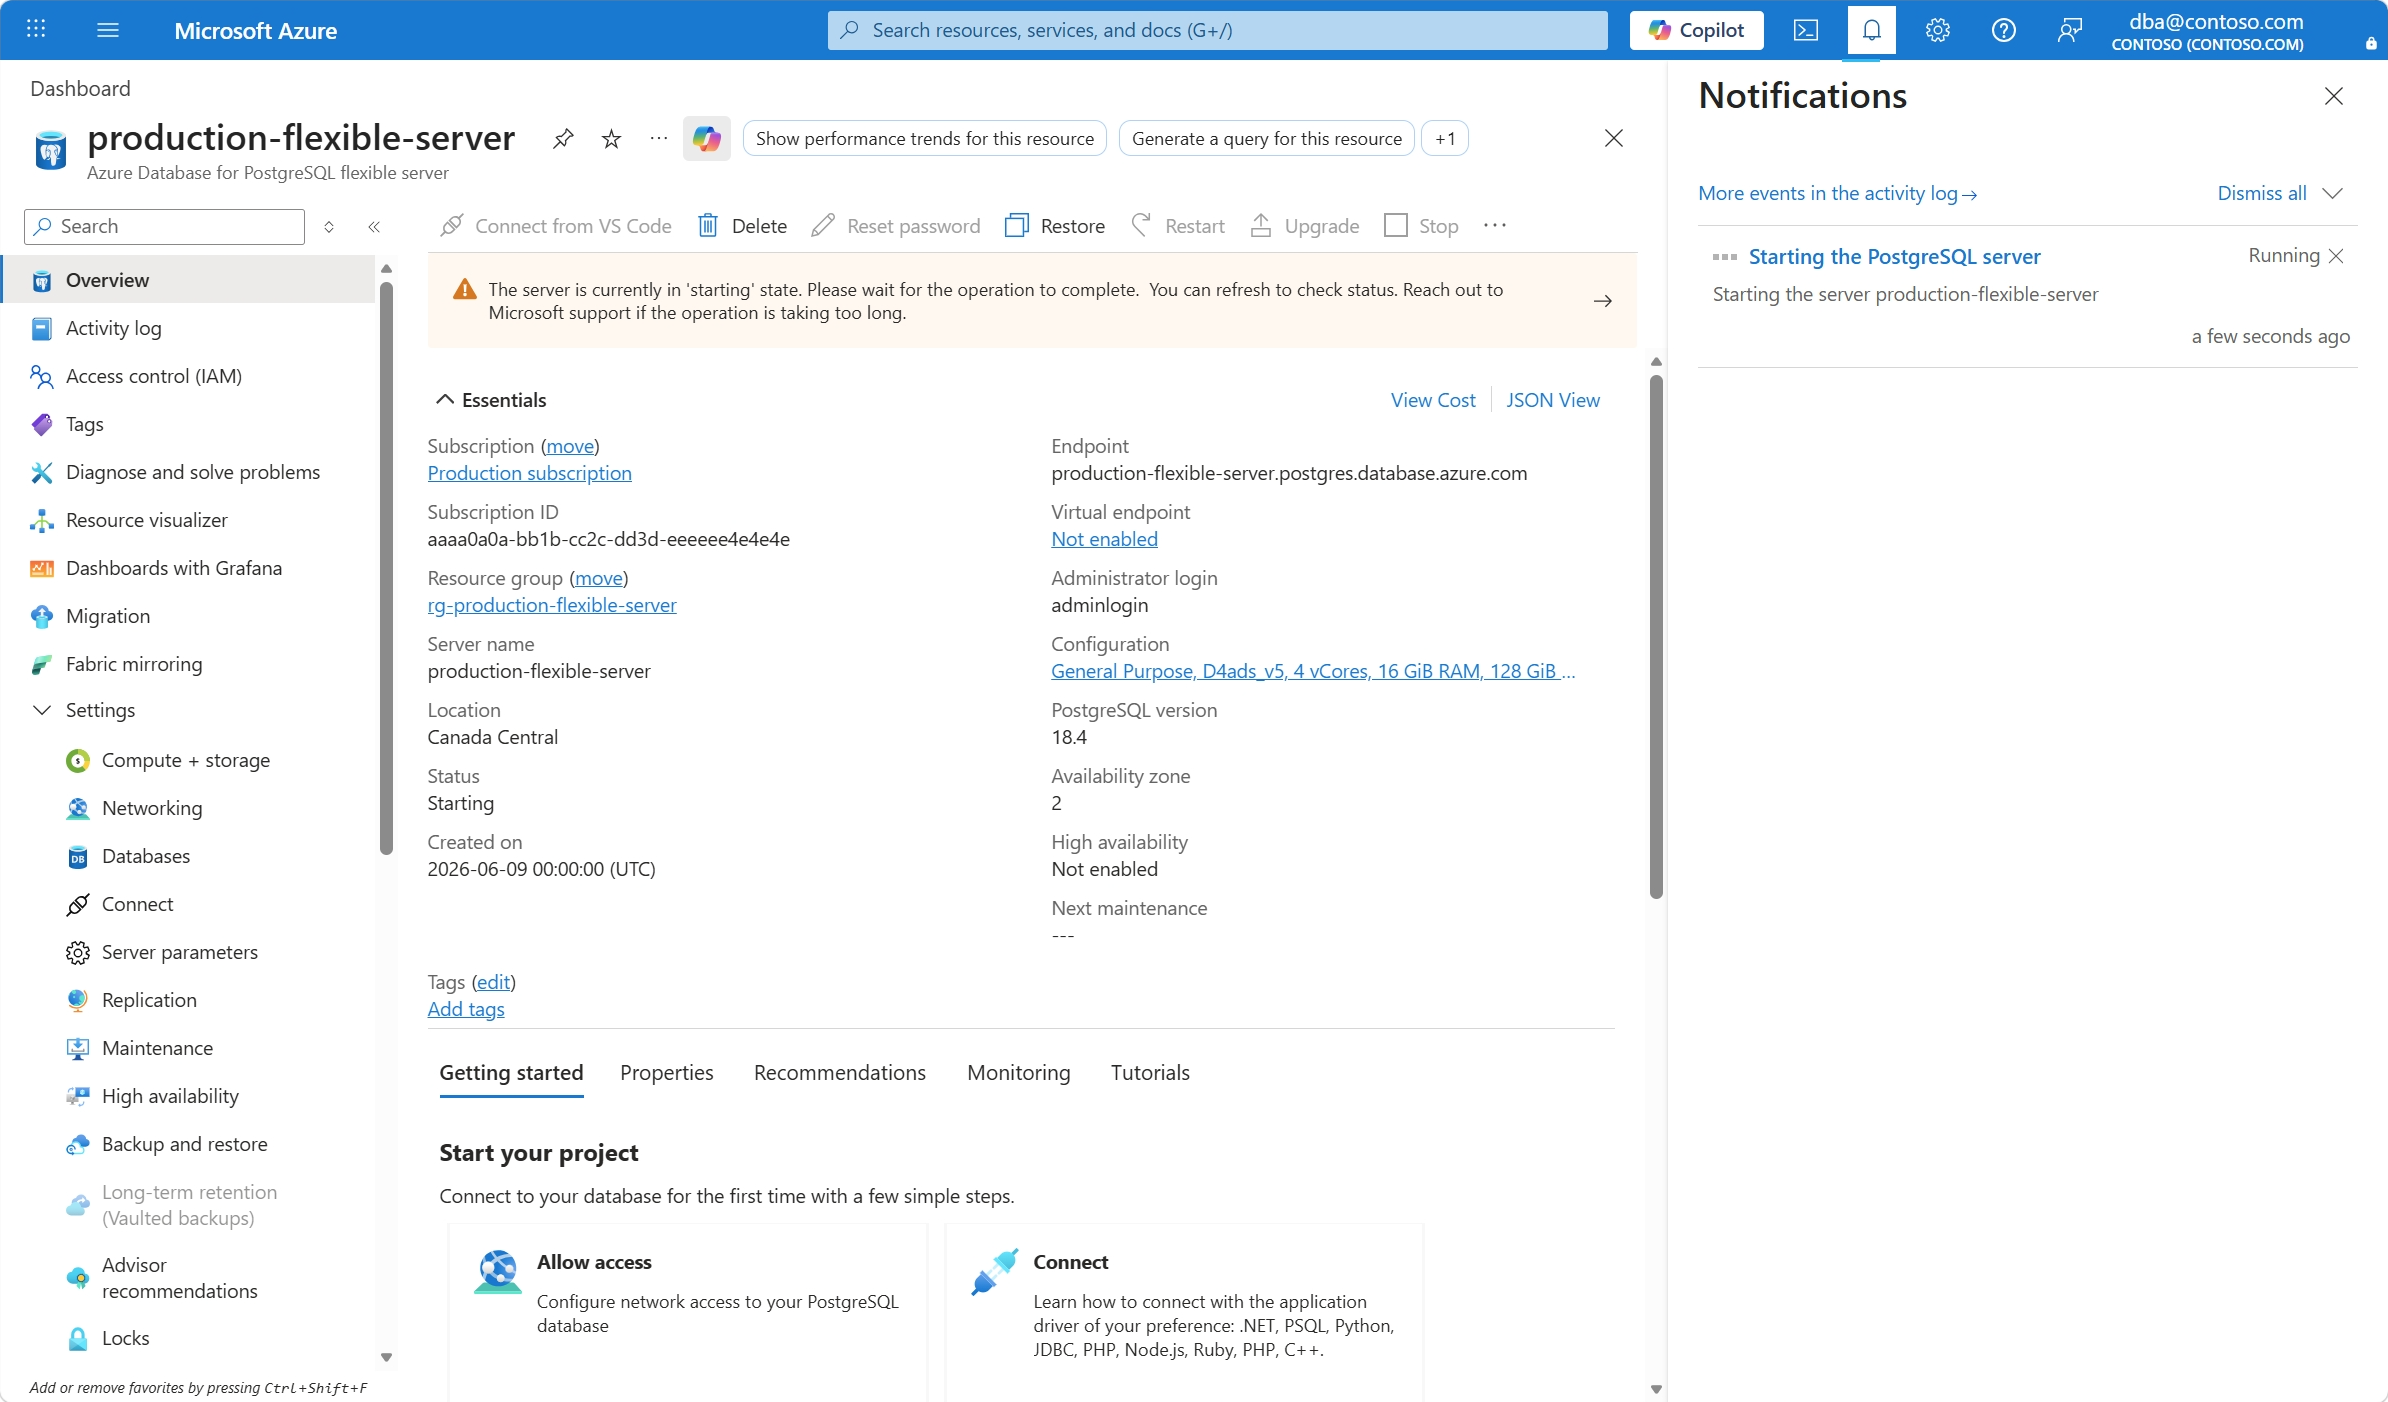This screenshot has height=1402, width=2388.
Task: Click Generate a query for this resource
Action: (1267, 139)
